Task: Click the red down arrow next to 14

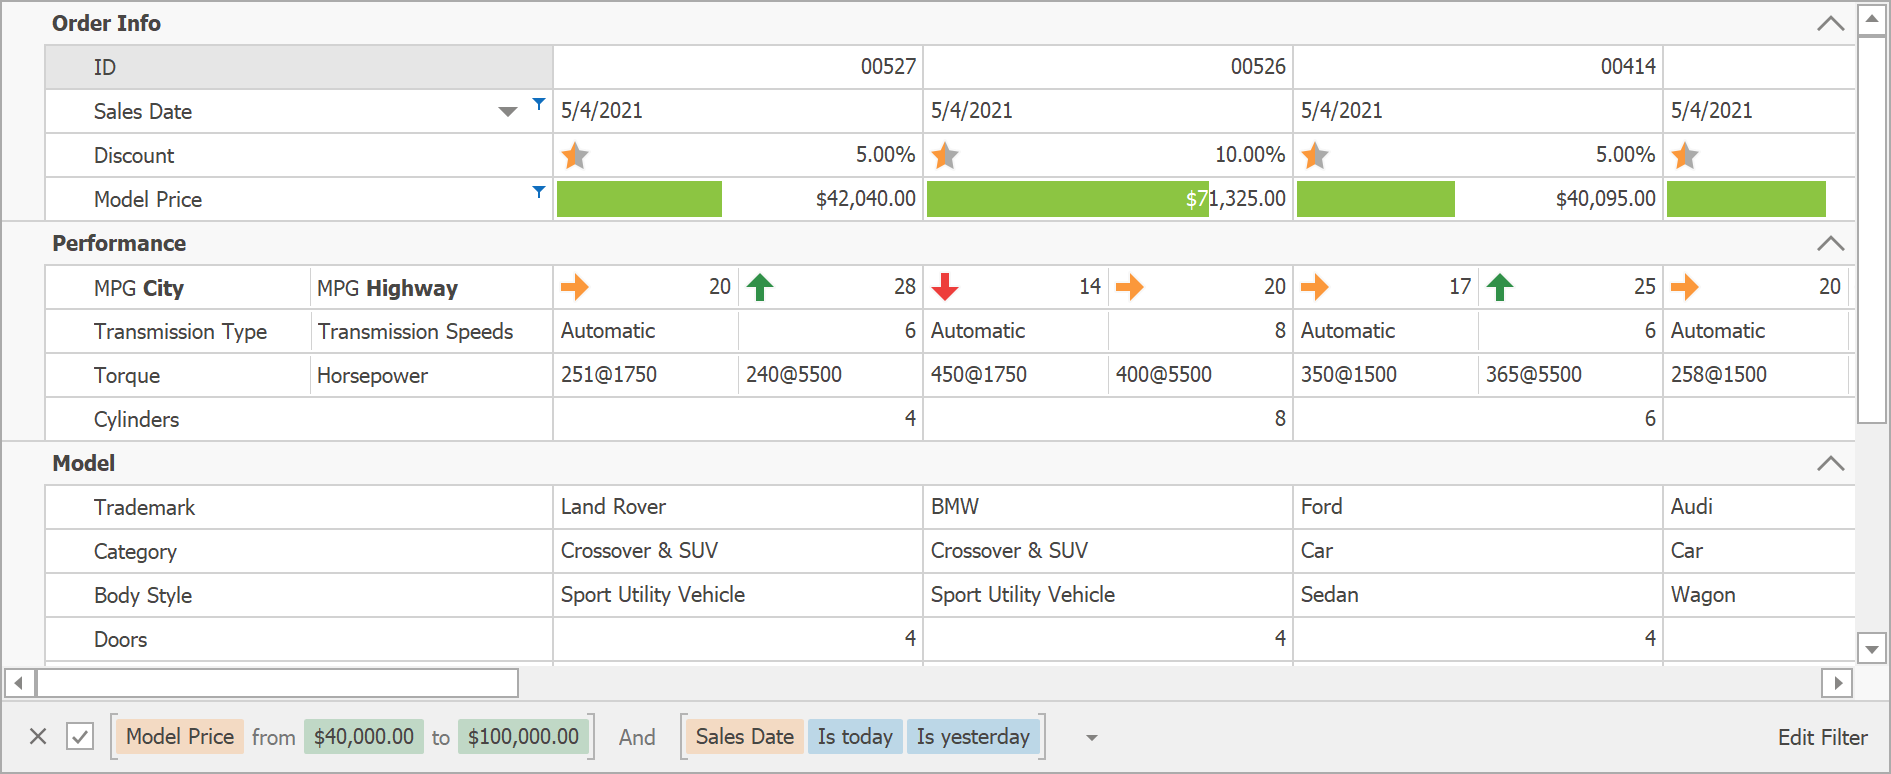Action: (x=945, y=287)
